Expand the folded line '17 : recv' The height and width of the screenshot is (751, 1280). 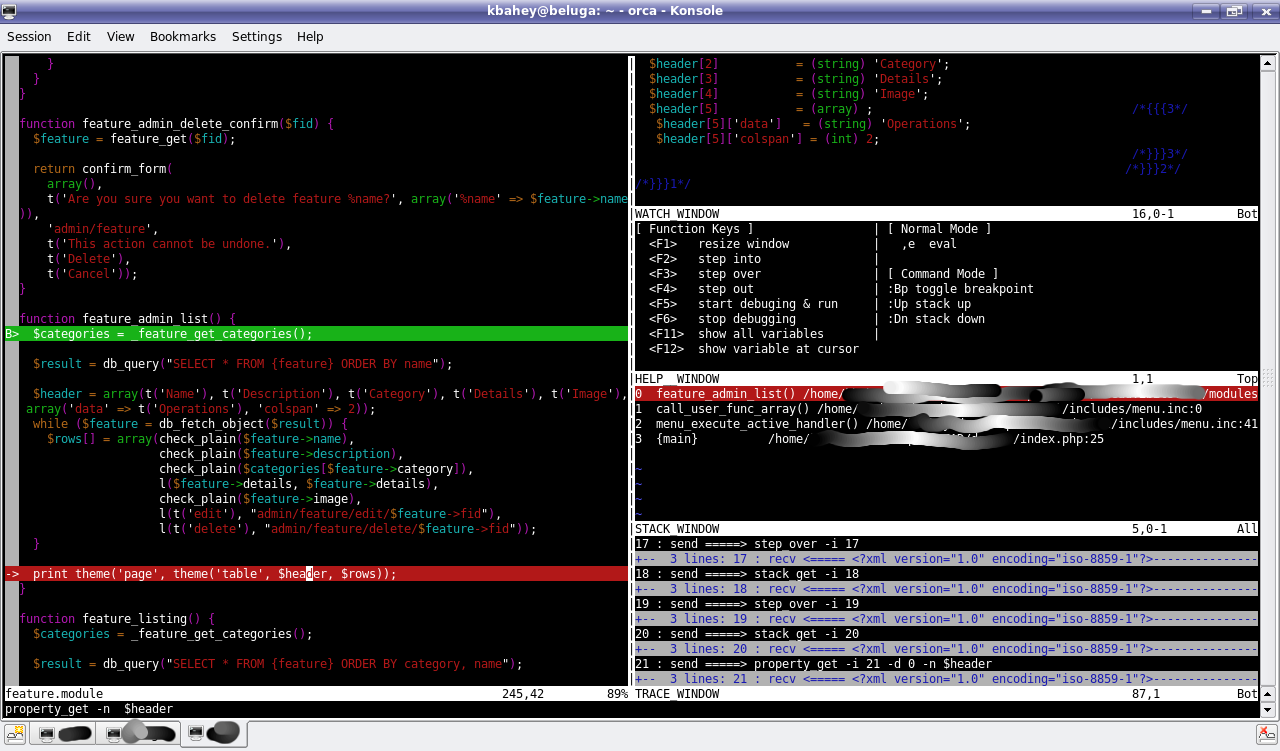[x=946, y=559]
